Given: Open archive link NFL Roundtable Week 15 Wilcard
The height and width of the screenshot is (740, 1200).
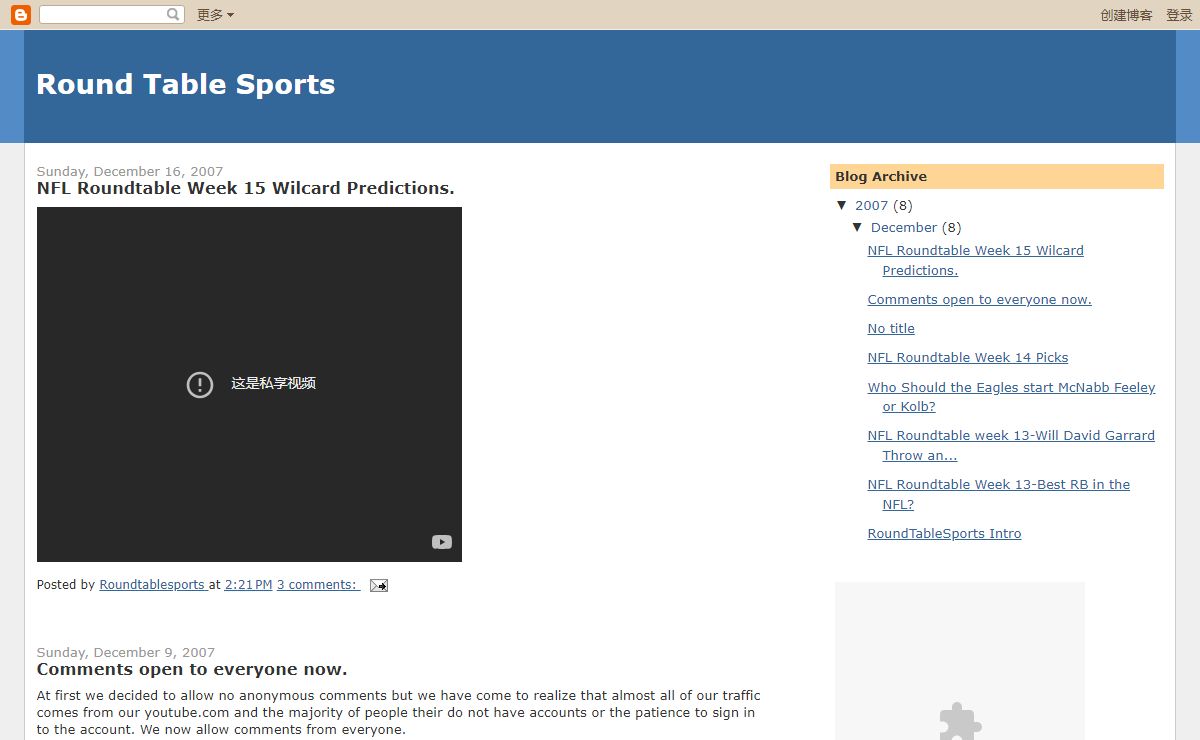Looking at the screenshot, I should pos(976,260).
